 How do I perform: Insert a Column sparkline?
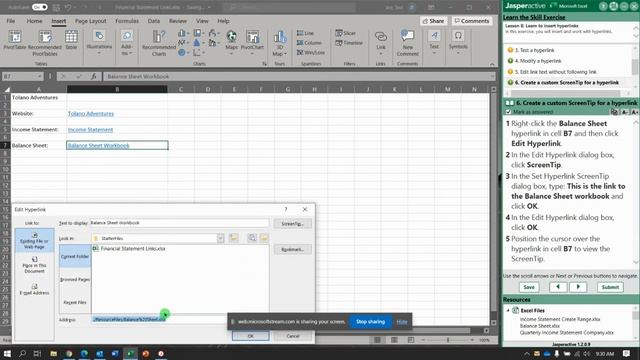click(309, 43)
